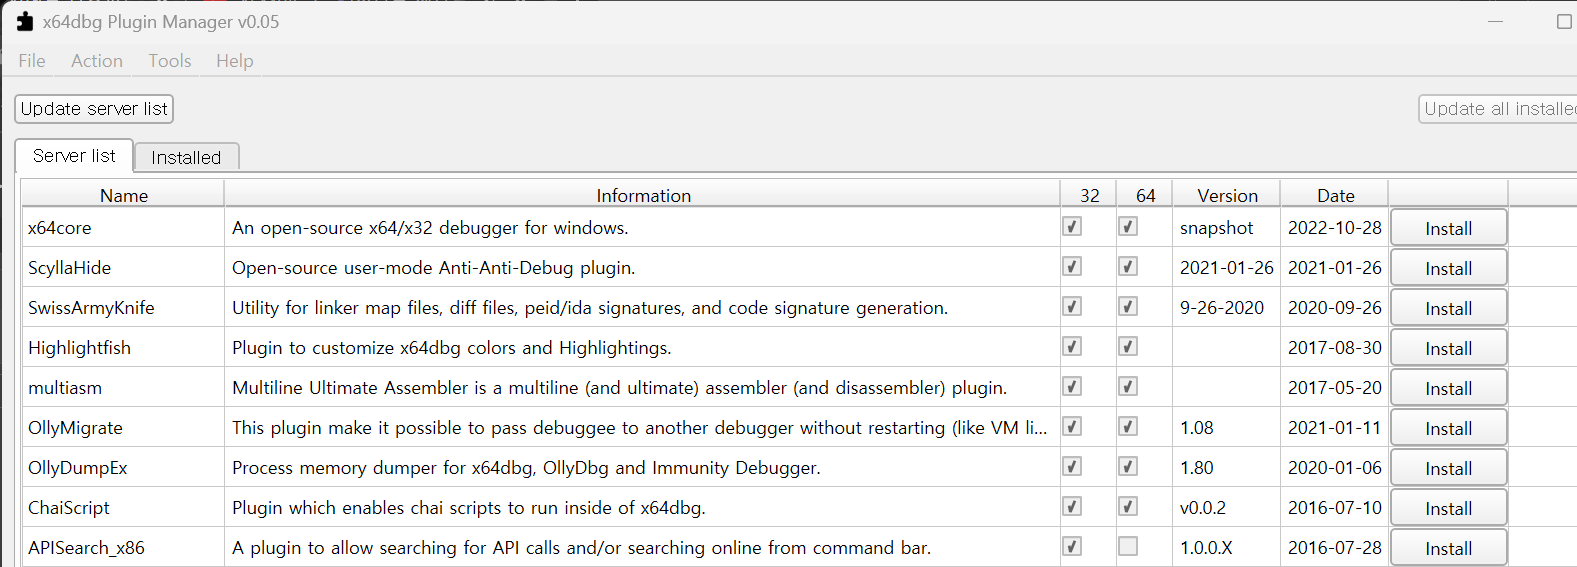
Task: Click the '2022-10-28' date cell
Action: [1335, 228]
